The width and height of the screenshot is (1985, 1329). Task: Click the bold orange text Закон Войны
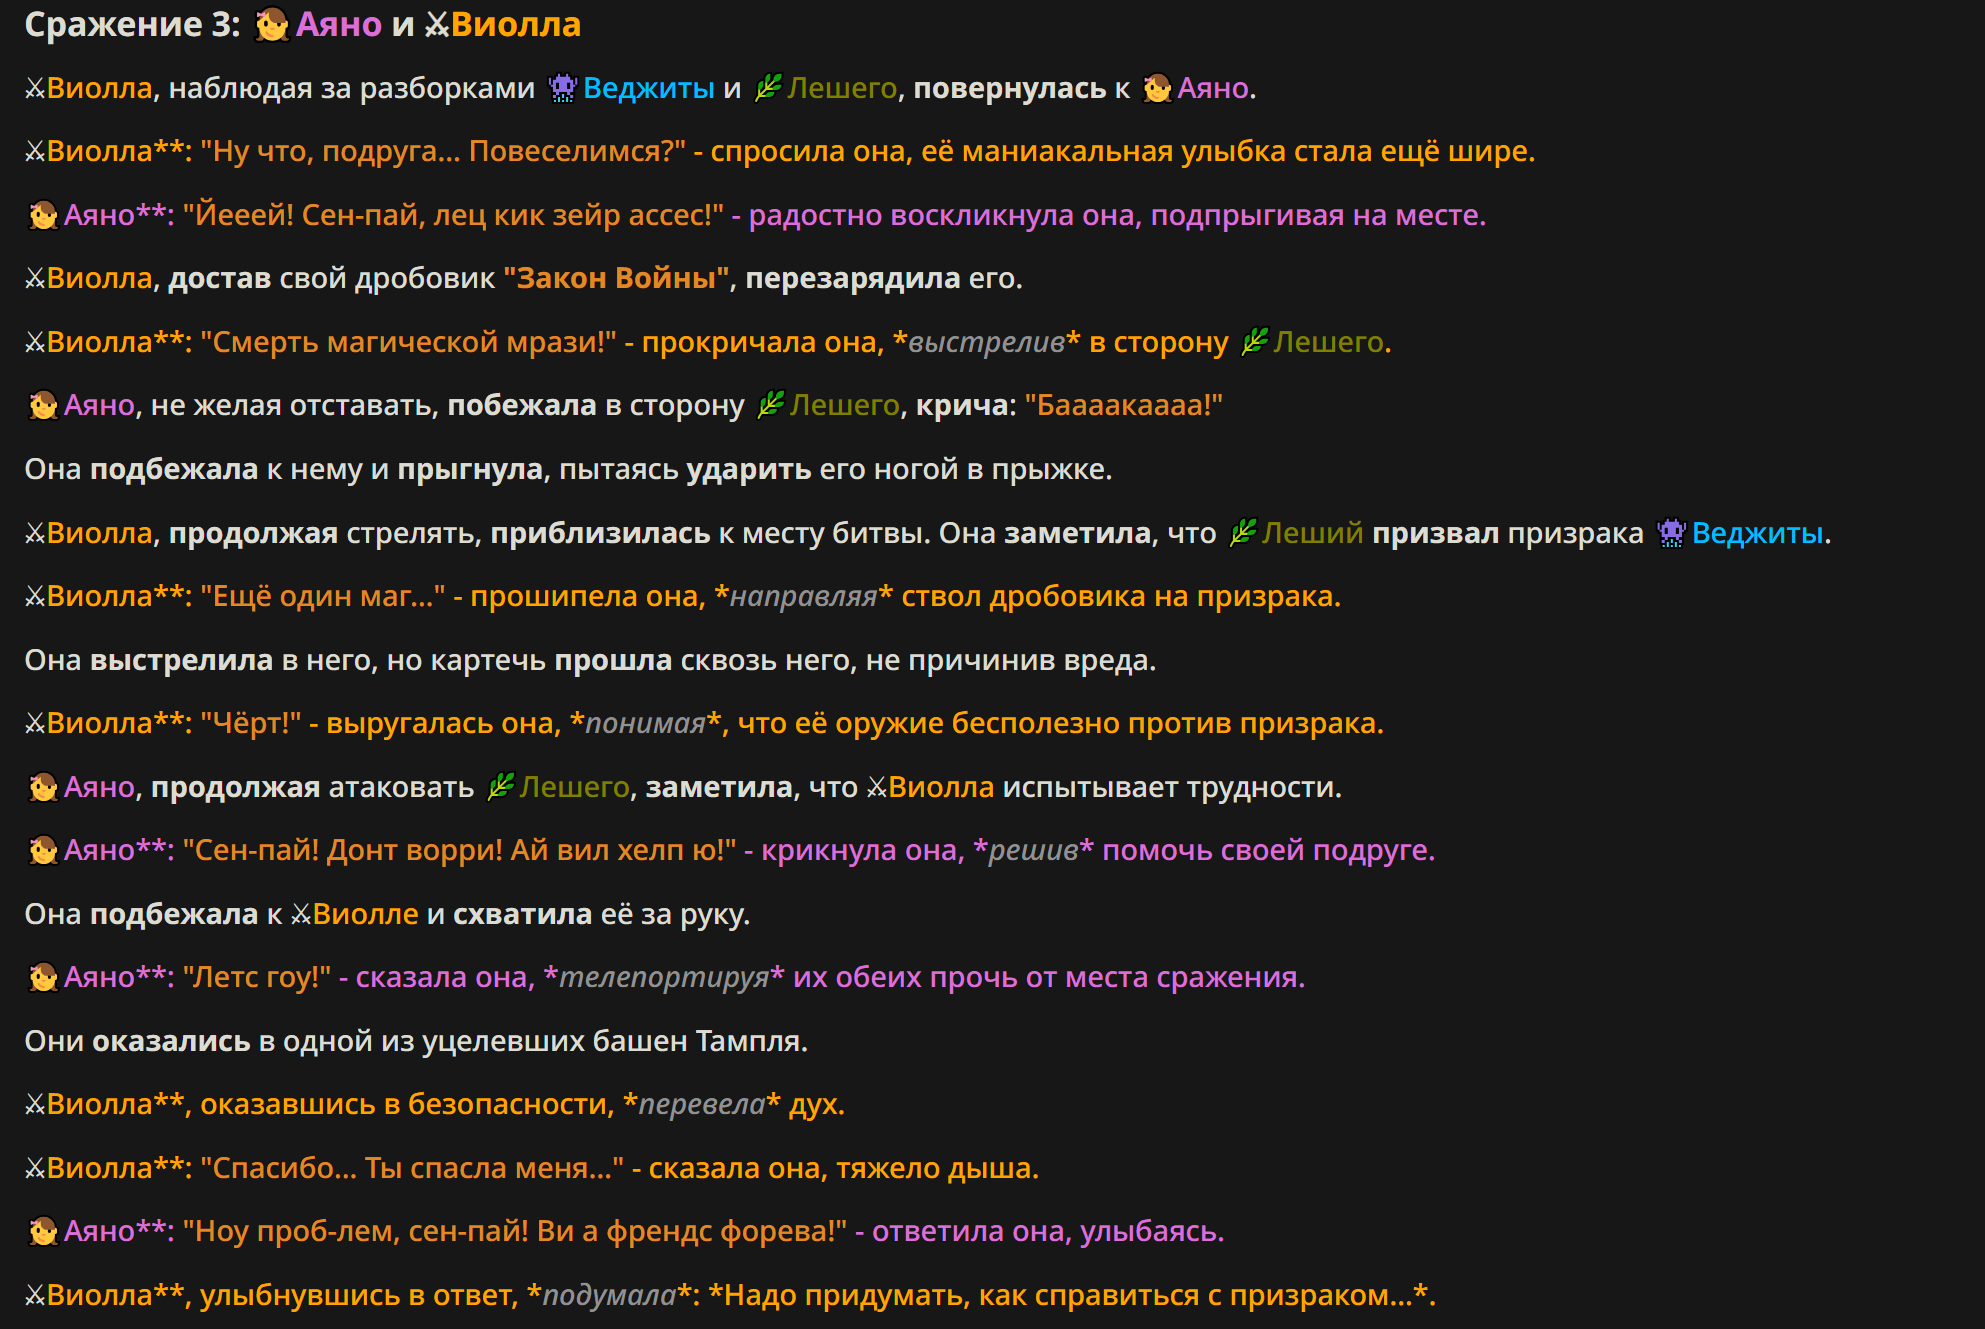[617, 278]
